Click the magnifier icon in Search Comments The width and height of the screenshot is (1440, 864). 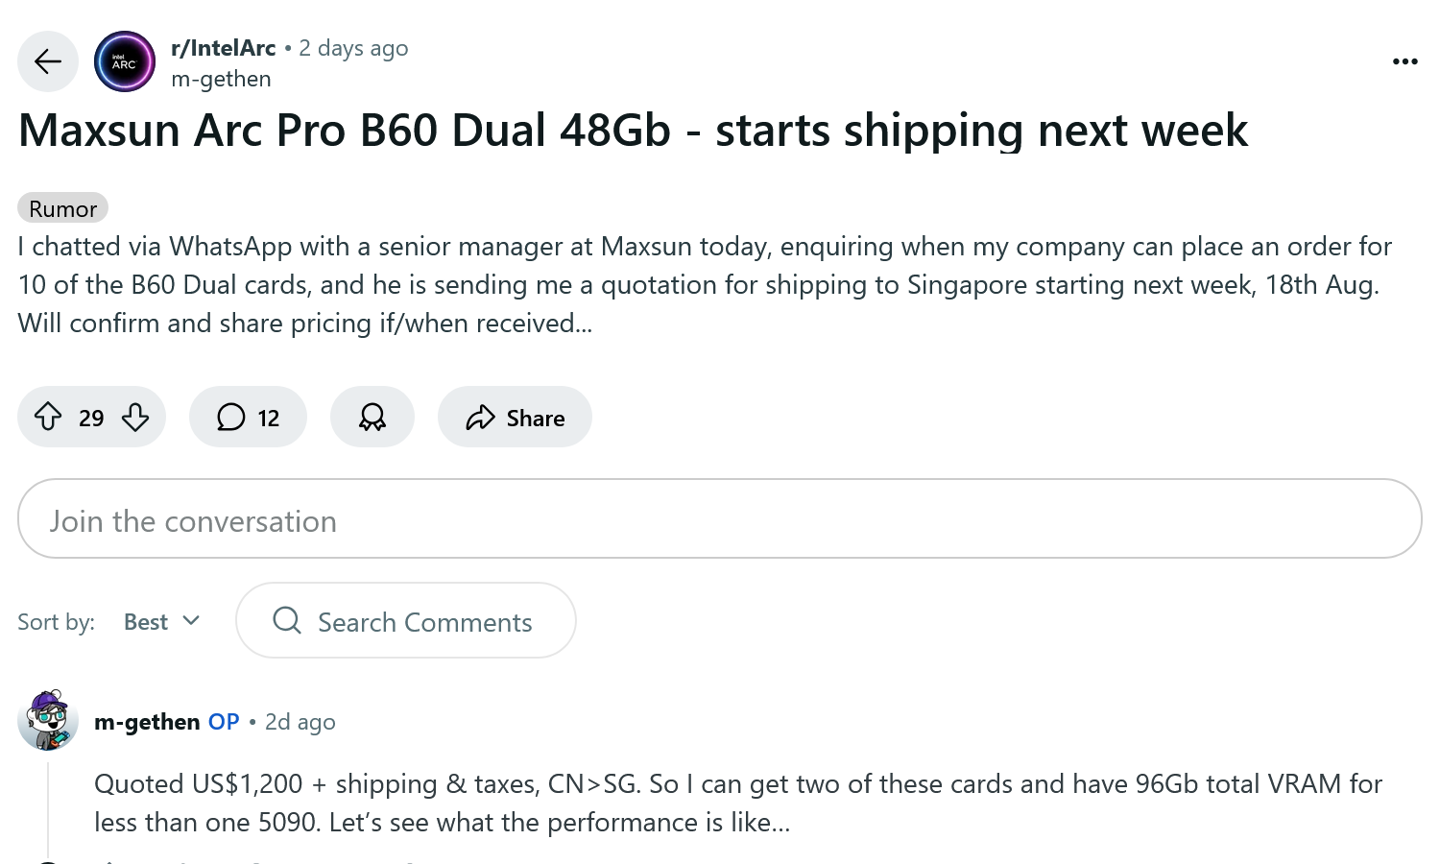click(x=287, y=621)
